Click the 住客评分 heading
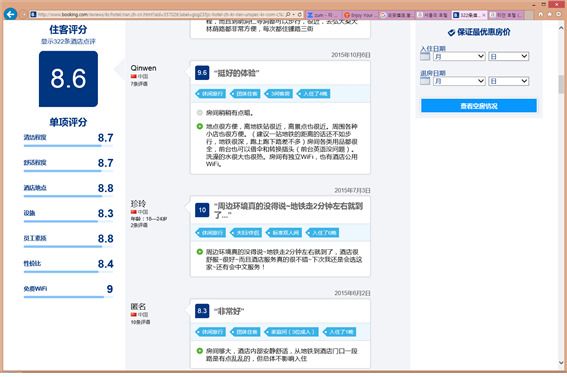 pos(68,30)
